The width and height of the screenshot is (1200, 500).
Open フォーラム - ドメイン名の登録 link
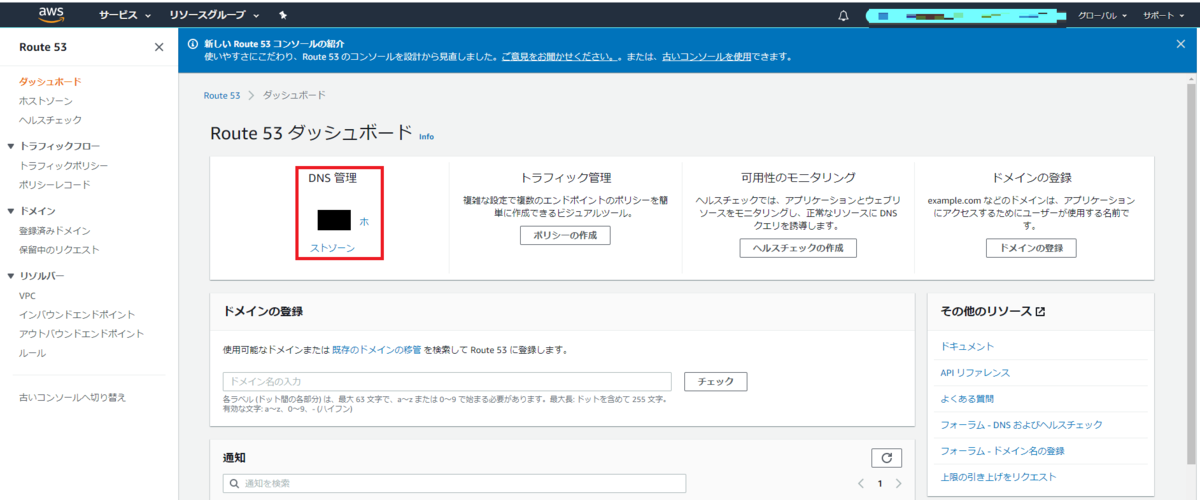[x=1003, y=451]
